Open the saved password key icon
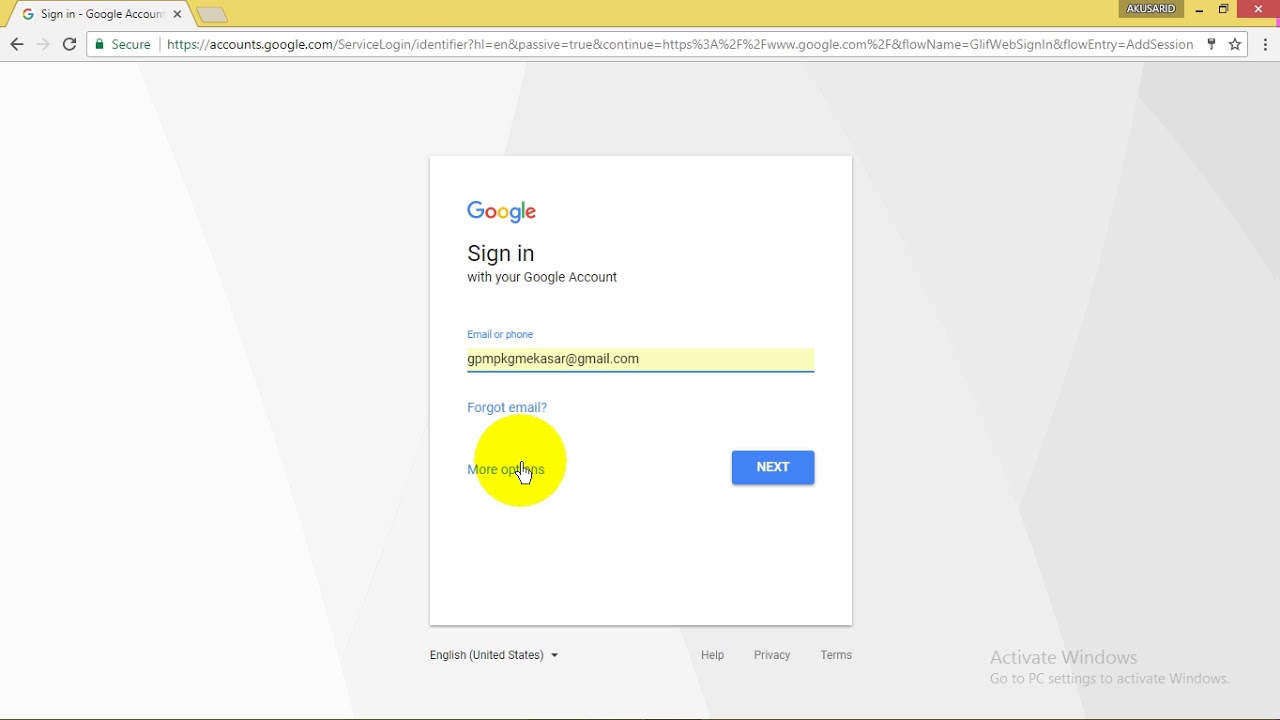 (1211, 44)
